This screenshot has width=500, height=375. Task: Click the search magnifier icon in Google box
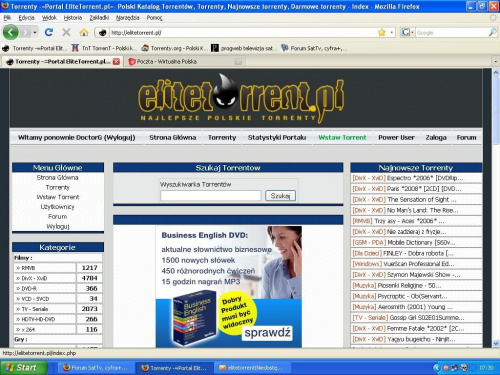(x=492, y=32)
